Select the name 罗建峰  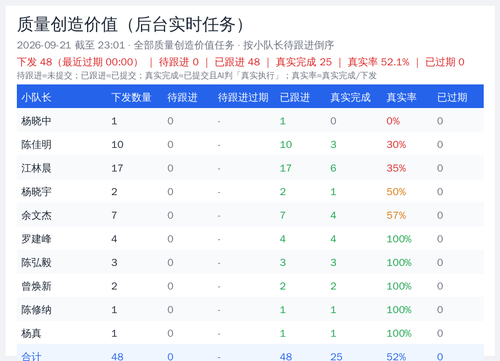click(x=36, y=239)
